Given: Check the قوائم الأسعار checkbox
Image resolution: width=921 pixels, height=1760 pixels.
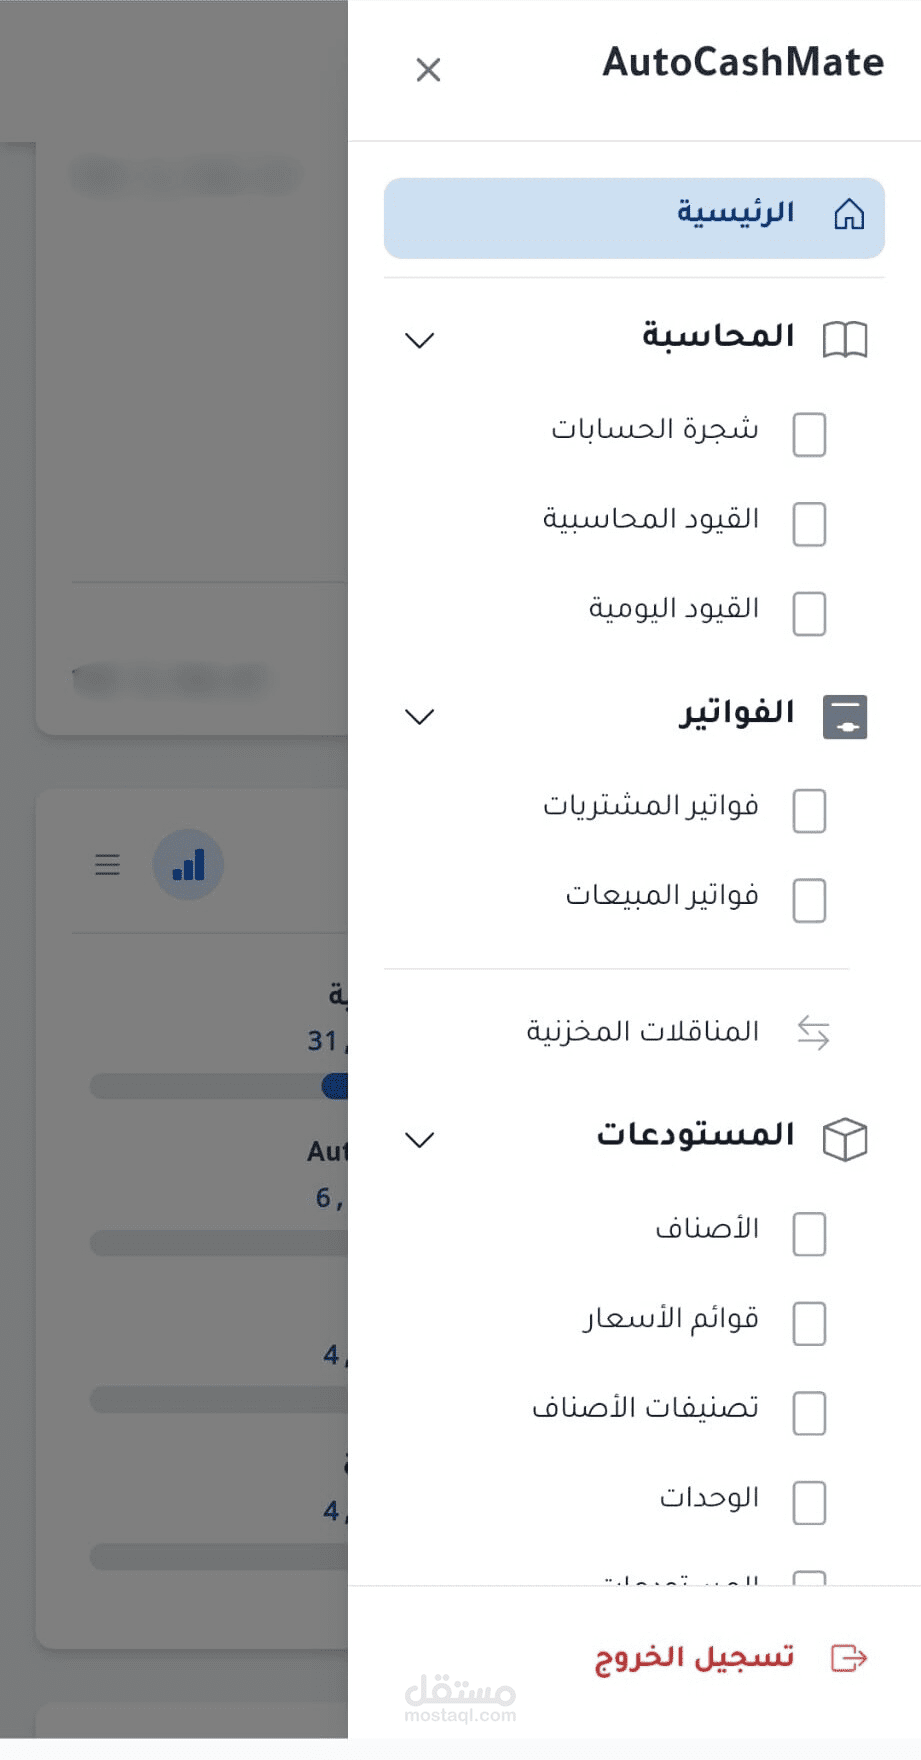Looking at the screenshot, I should (x=809, y=1324).
